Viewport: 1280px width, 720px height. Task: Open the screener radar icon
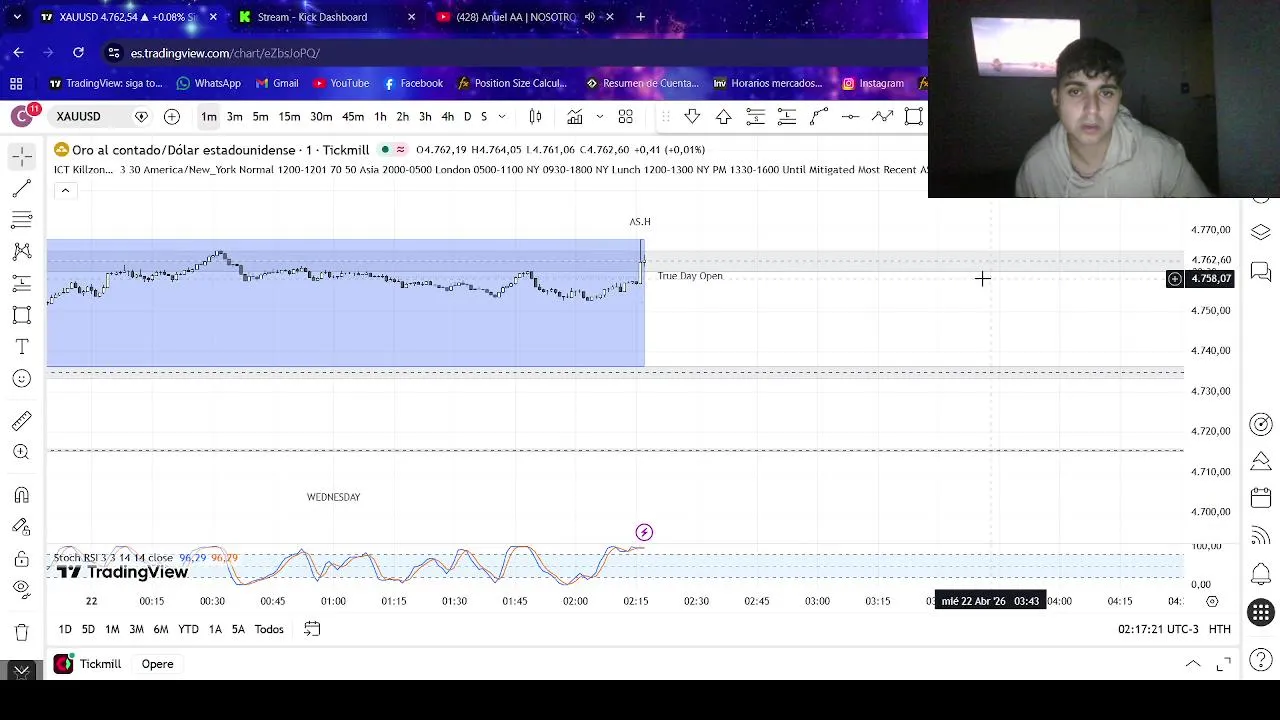[1261, 425]
